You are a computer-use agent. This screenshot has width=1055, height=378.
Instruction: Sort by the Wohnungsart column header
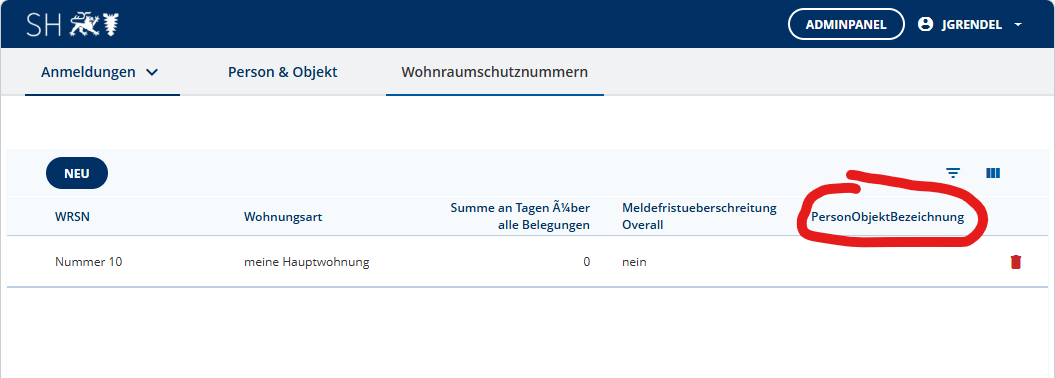click(283, 217)
